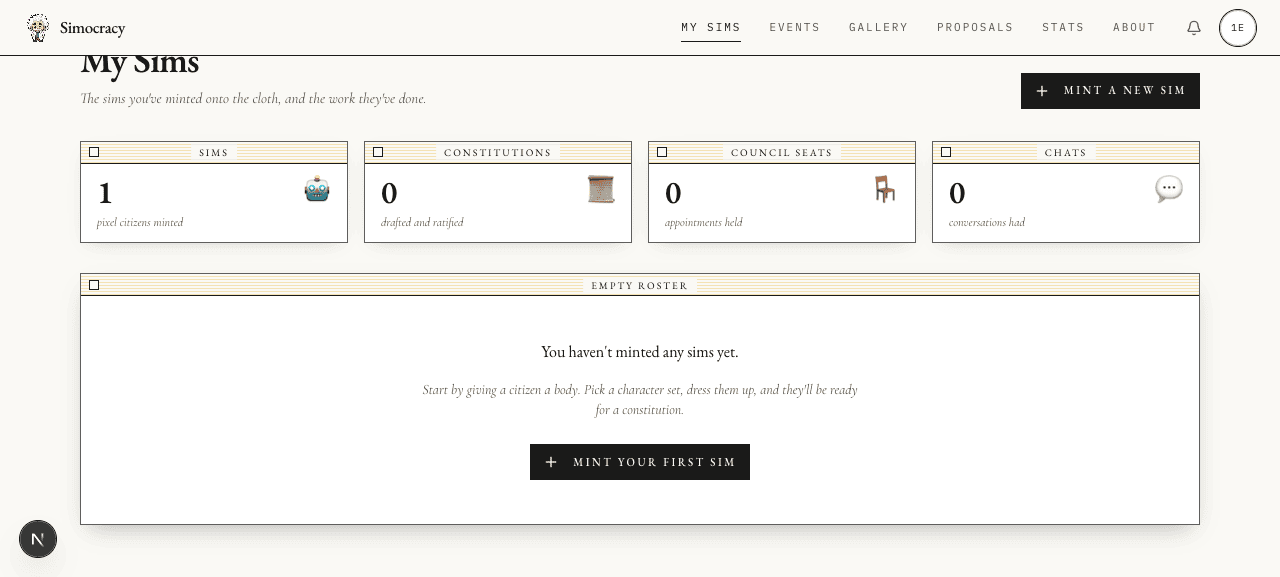Screen dimensions: 1280x577
Task: Click Mint a New Sim button
Action: [x=1110, y=91]
